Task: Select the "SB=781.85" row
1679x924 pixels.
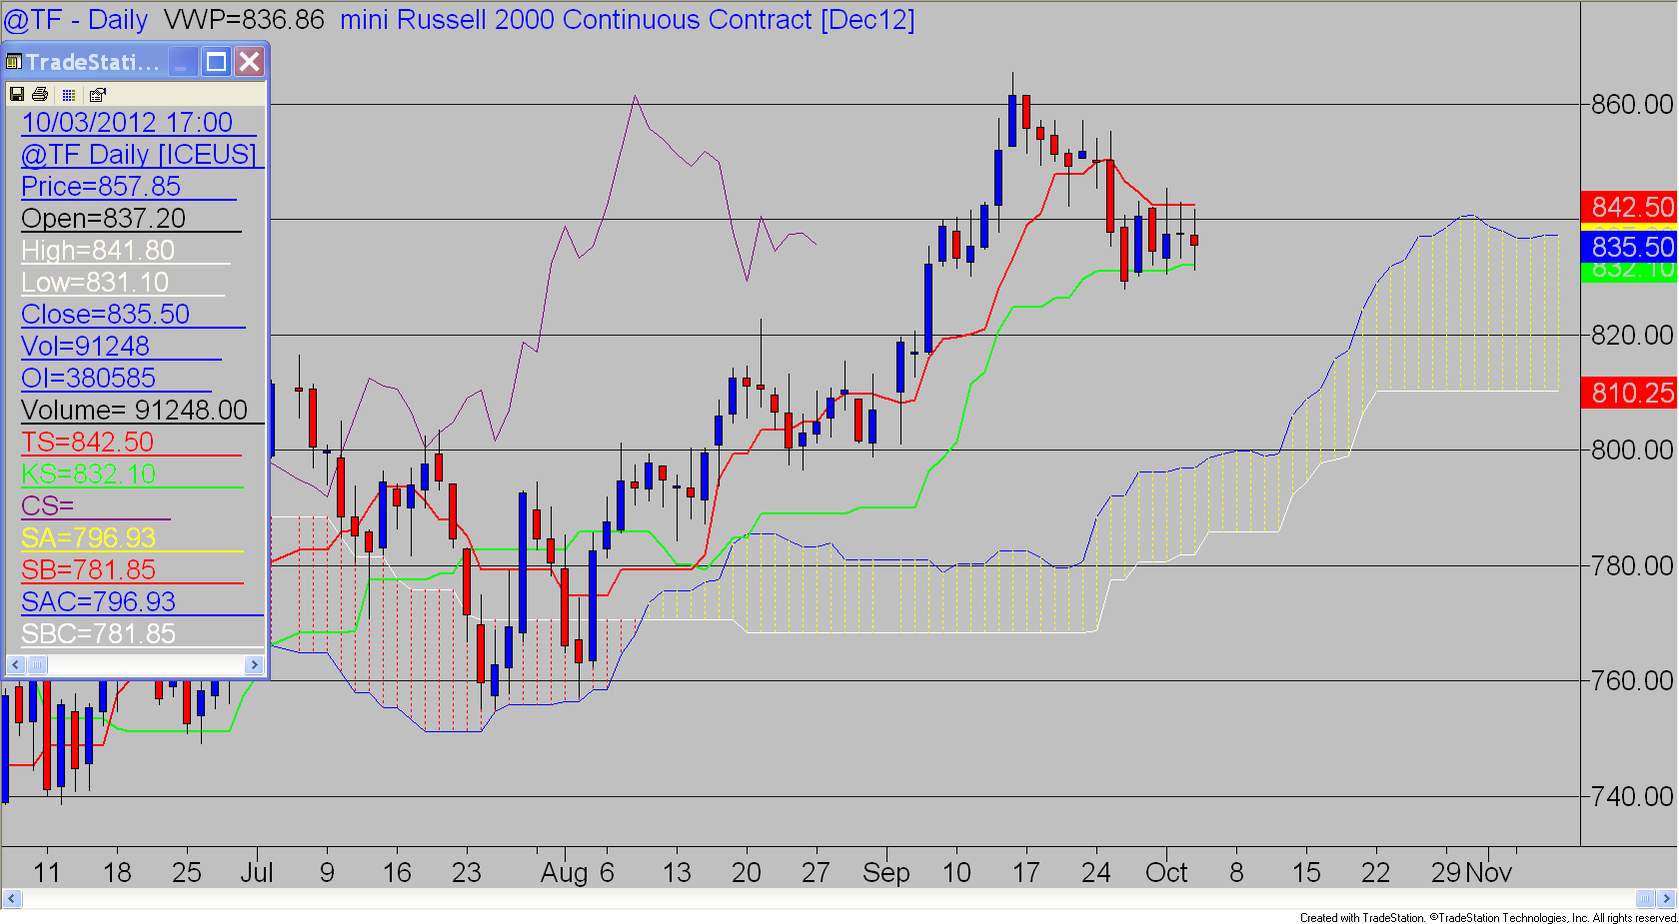Action: [x=132, y=570]
